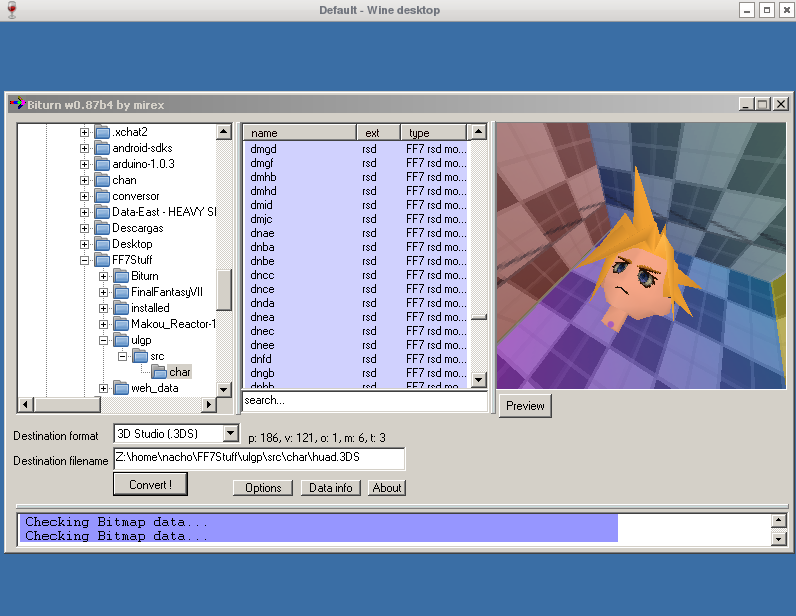Click the FinalFantasyVII folder icon

122,292
